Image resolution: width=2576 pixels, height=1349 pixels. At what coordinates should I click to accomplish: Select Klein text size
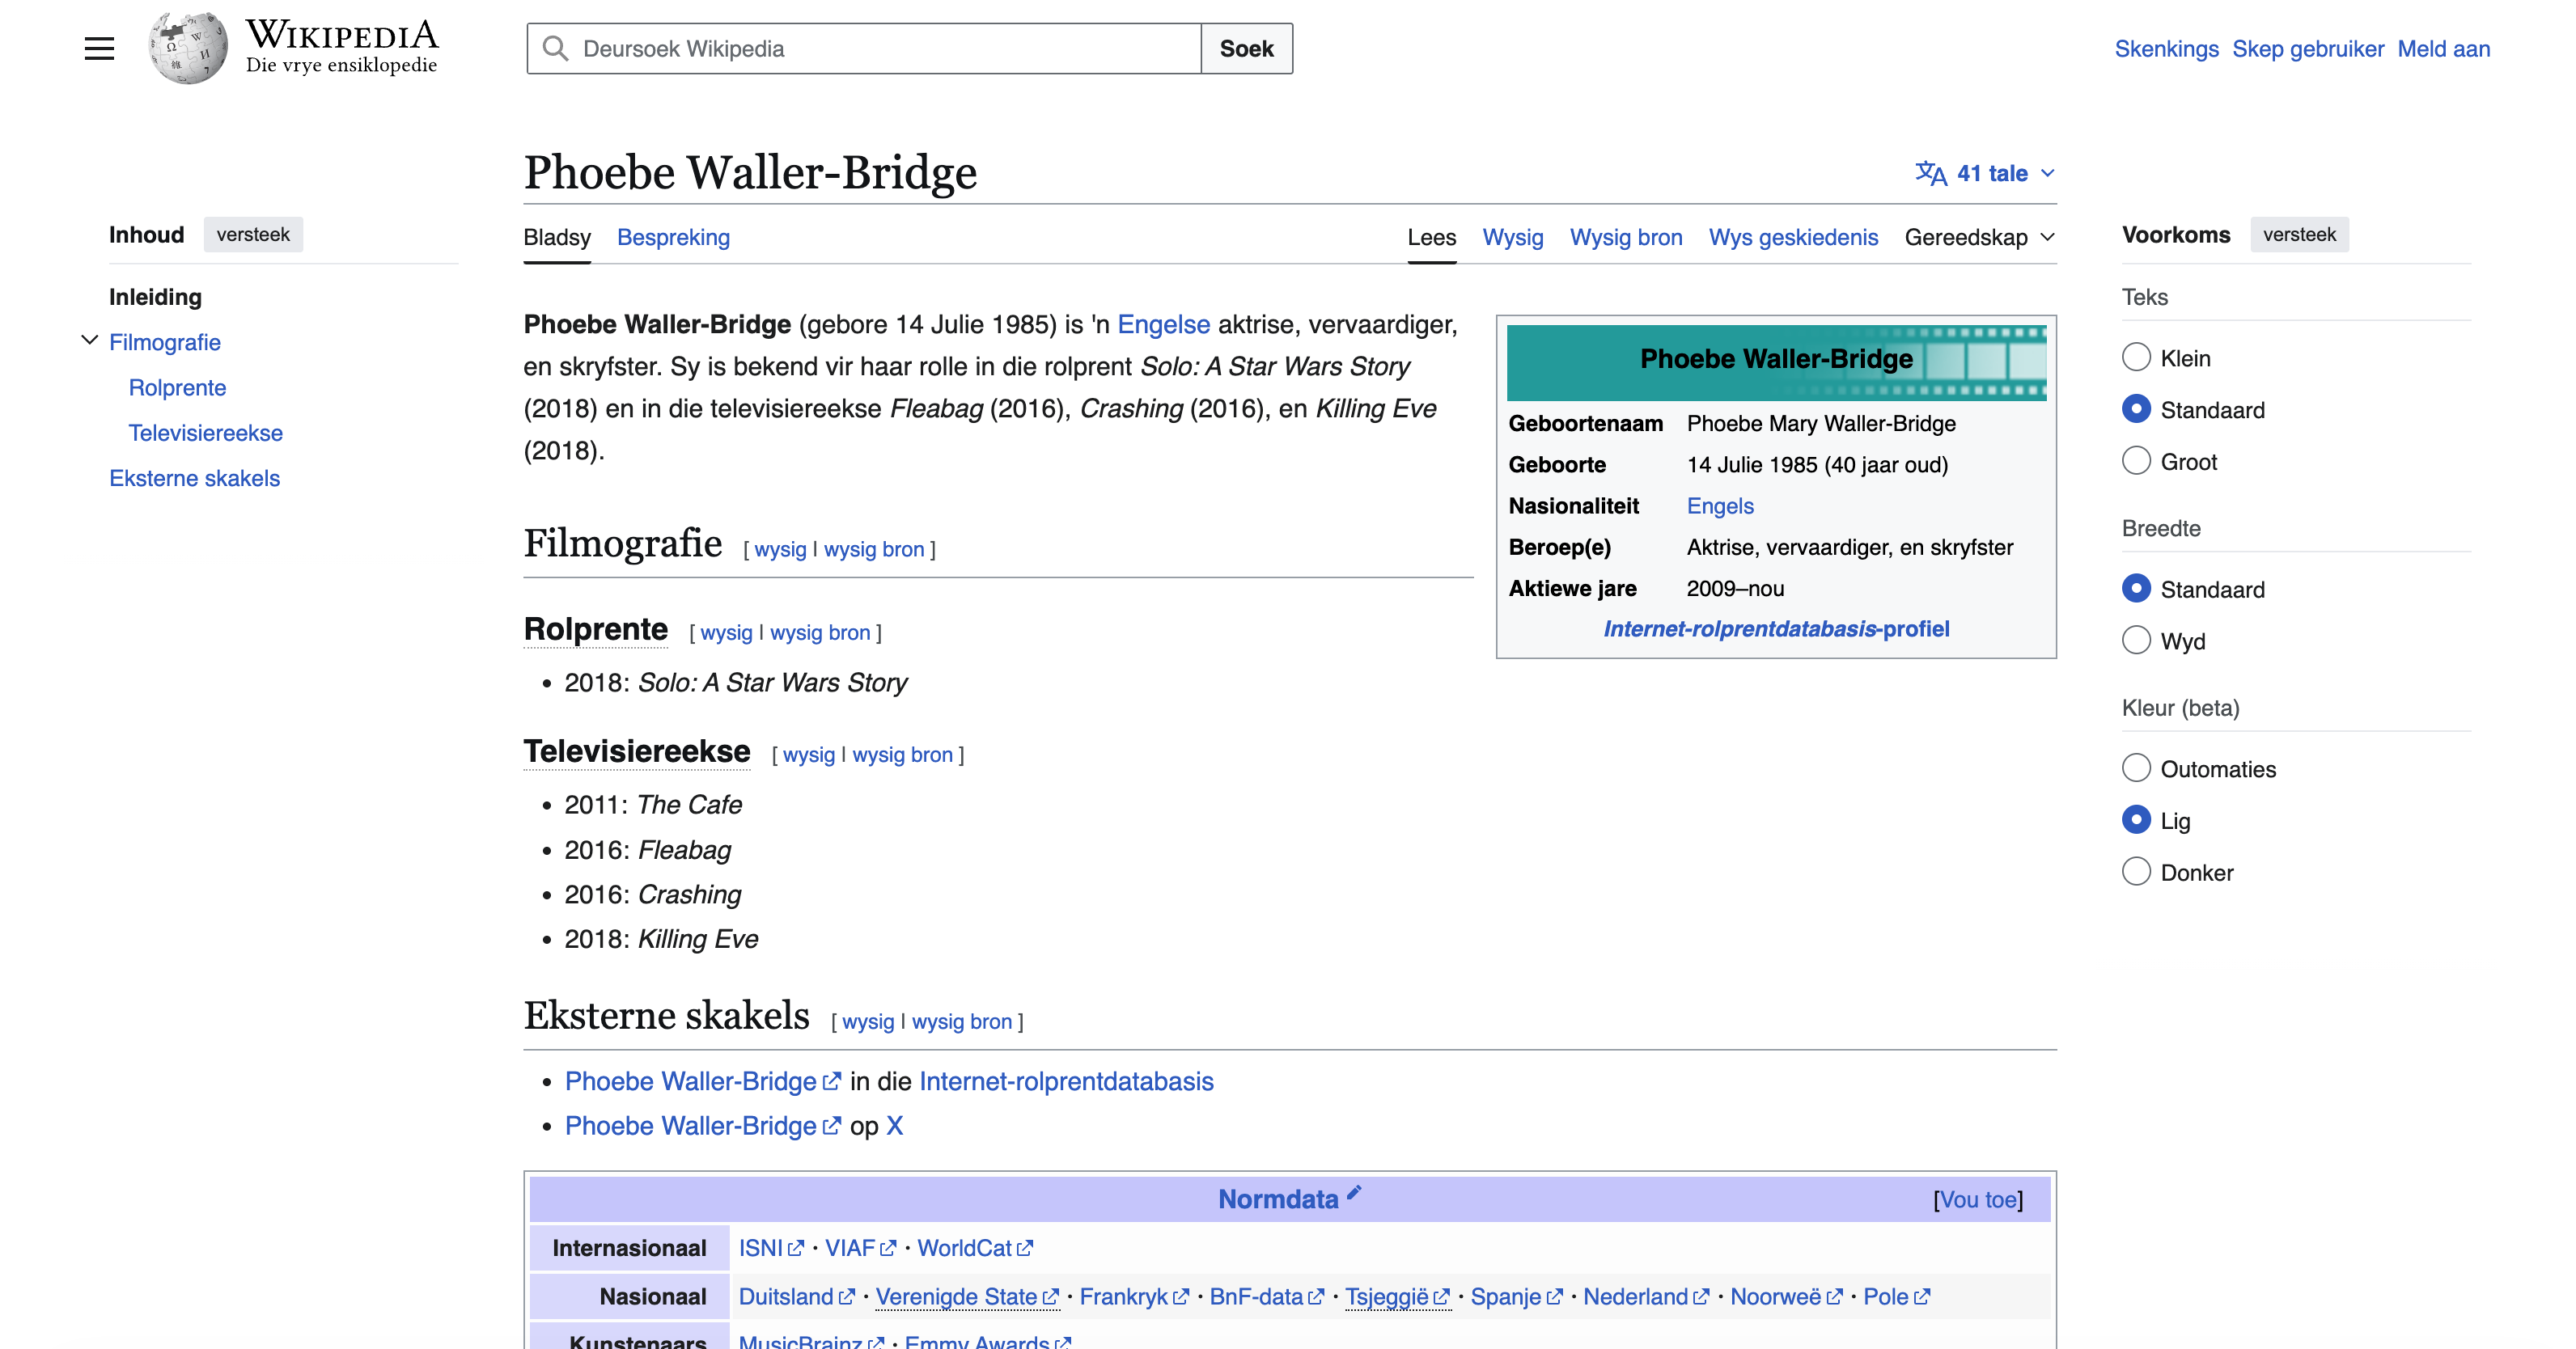2136,357
